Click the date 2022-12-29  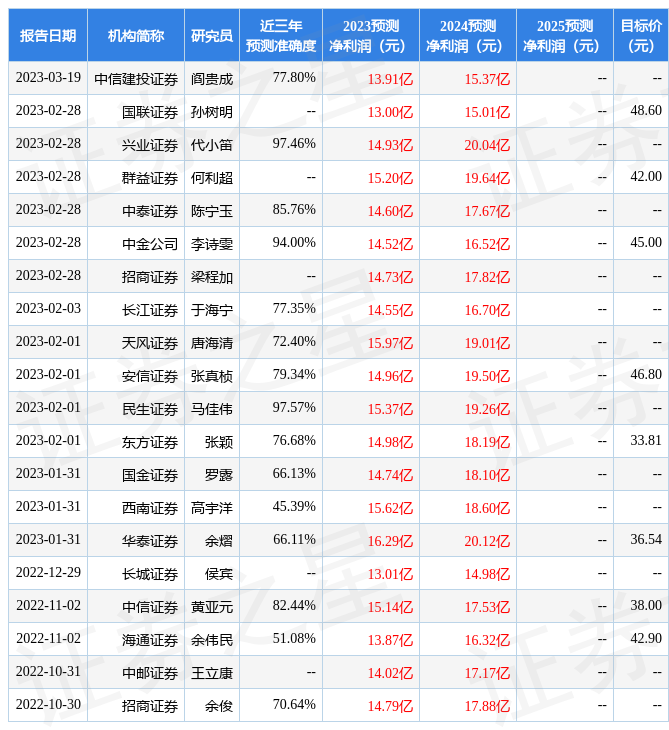(48, 572)
